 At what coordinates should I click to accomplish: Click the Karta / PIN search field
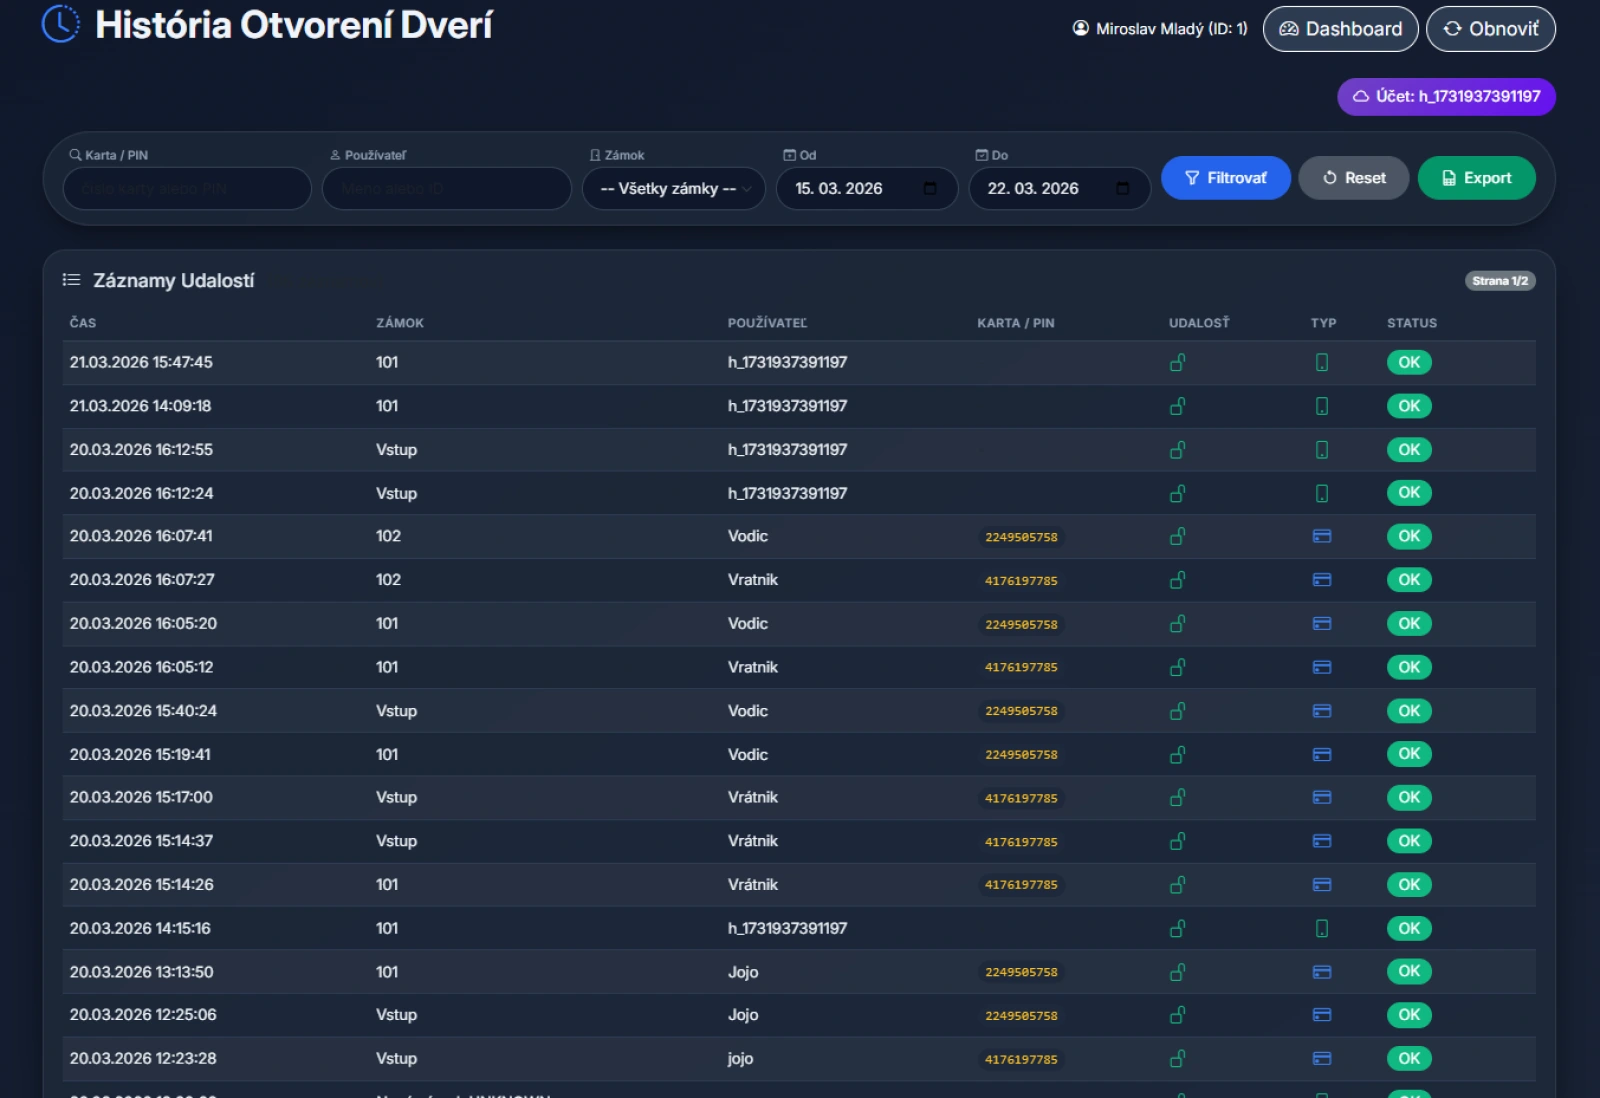187,189
